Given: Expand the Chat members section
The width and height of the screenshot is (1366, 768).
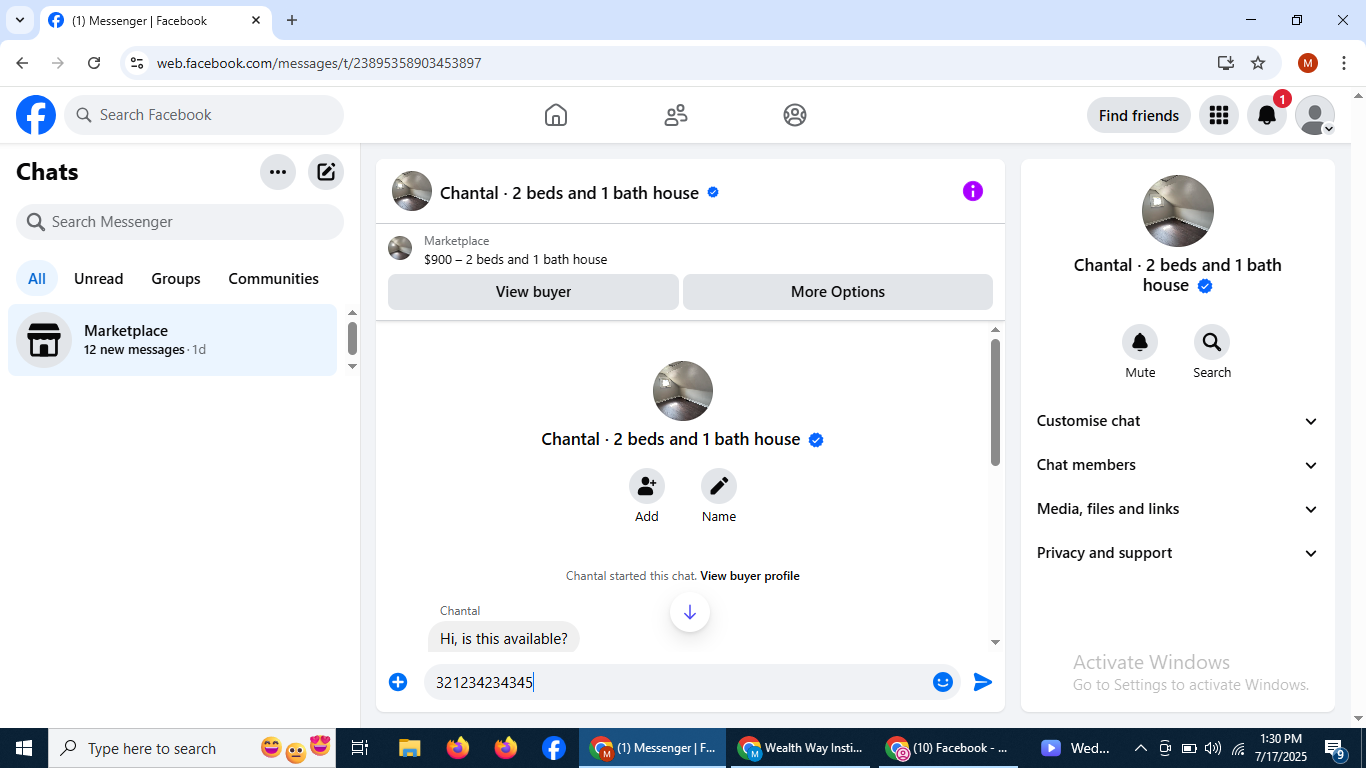Looking at the screenshot, I should (1178, 465).
